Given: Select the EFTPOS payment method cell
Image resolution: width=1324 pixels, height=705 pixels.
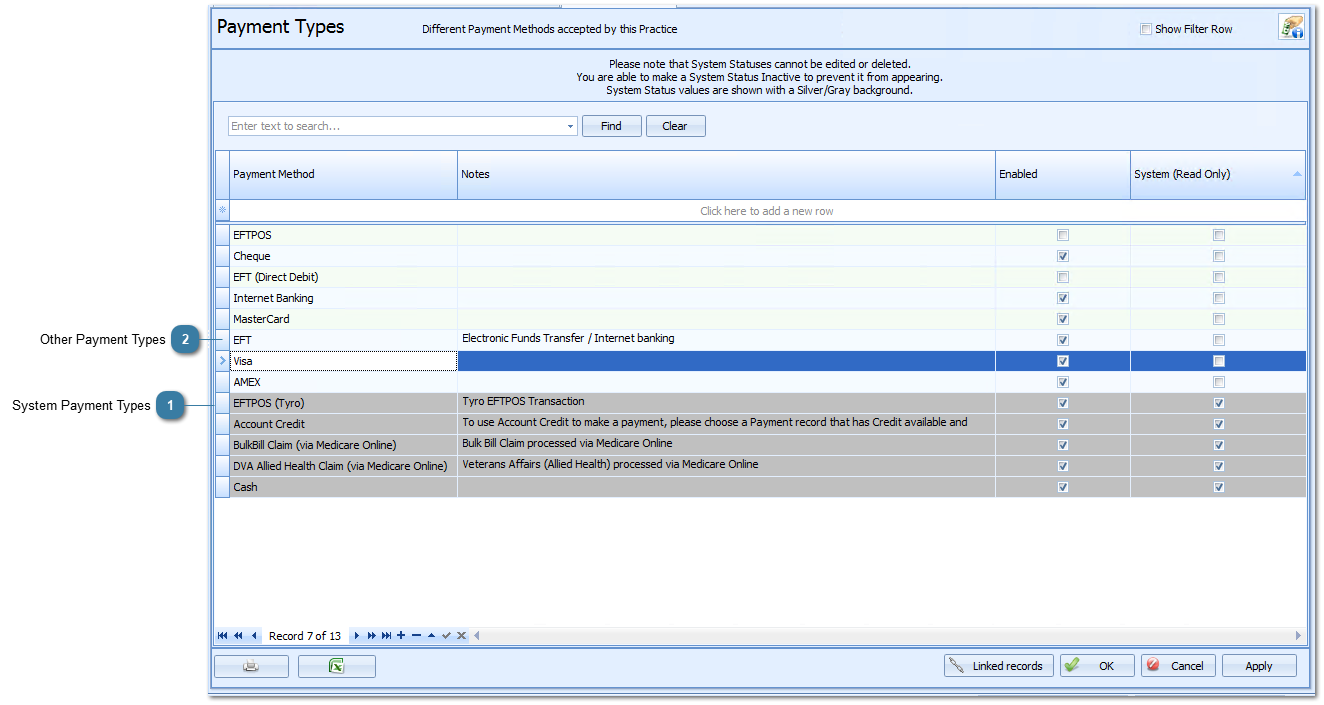Looking at the screenshot, I should tap(343, 235).
